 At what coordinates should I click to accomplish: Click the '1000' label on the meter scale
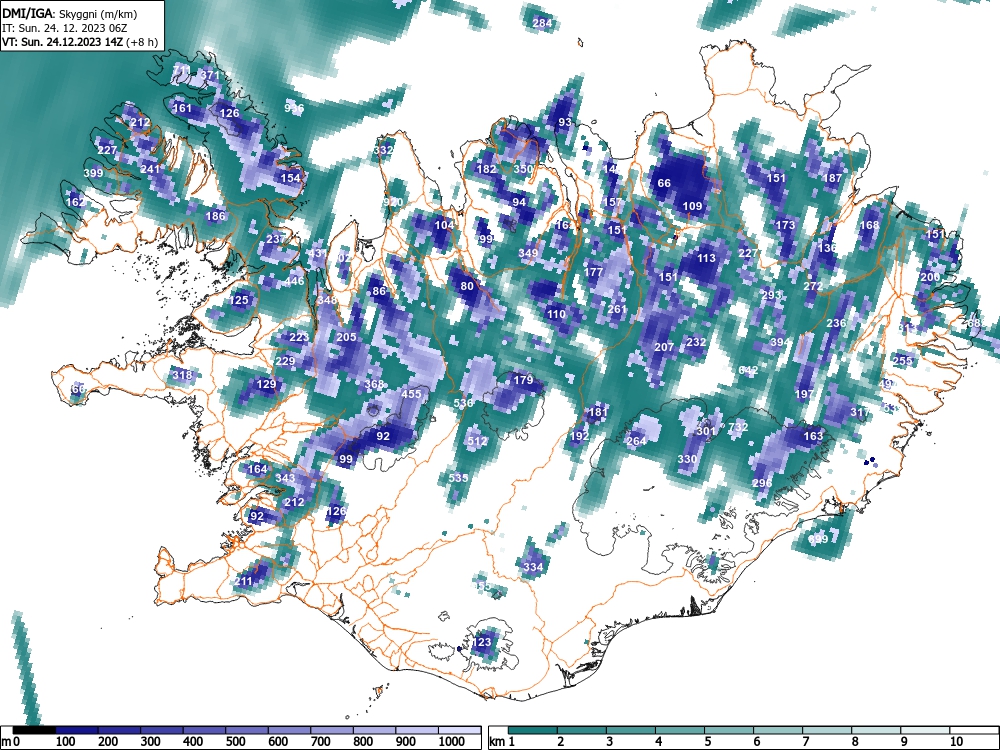tap(452, 742)
